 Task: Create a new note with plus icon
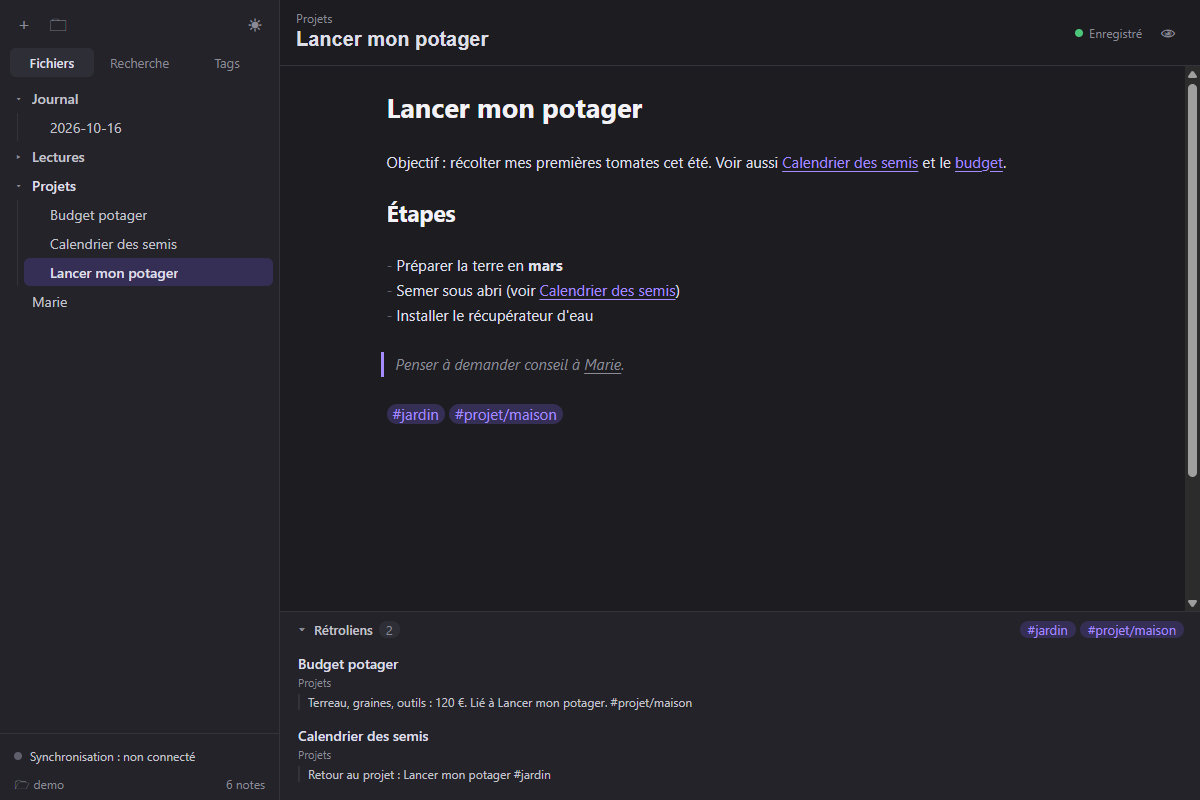tap(24, 25)
